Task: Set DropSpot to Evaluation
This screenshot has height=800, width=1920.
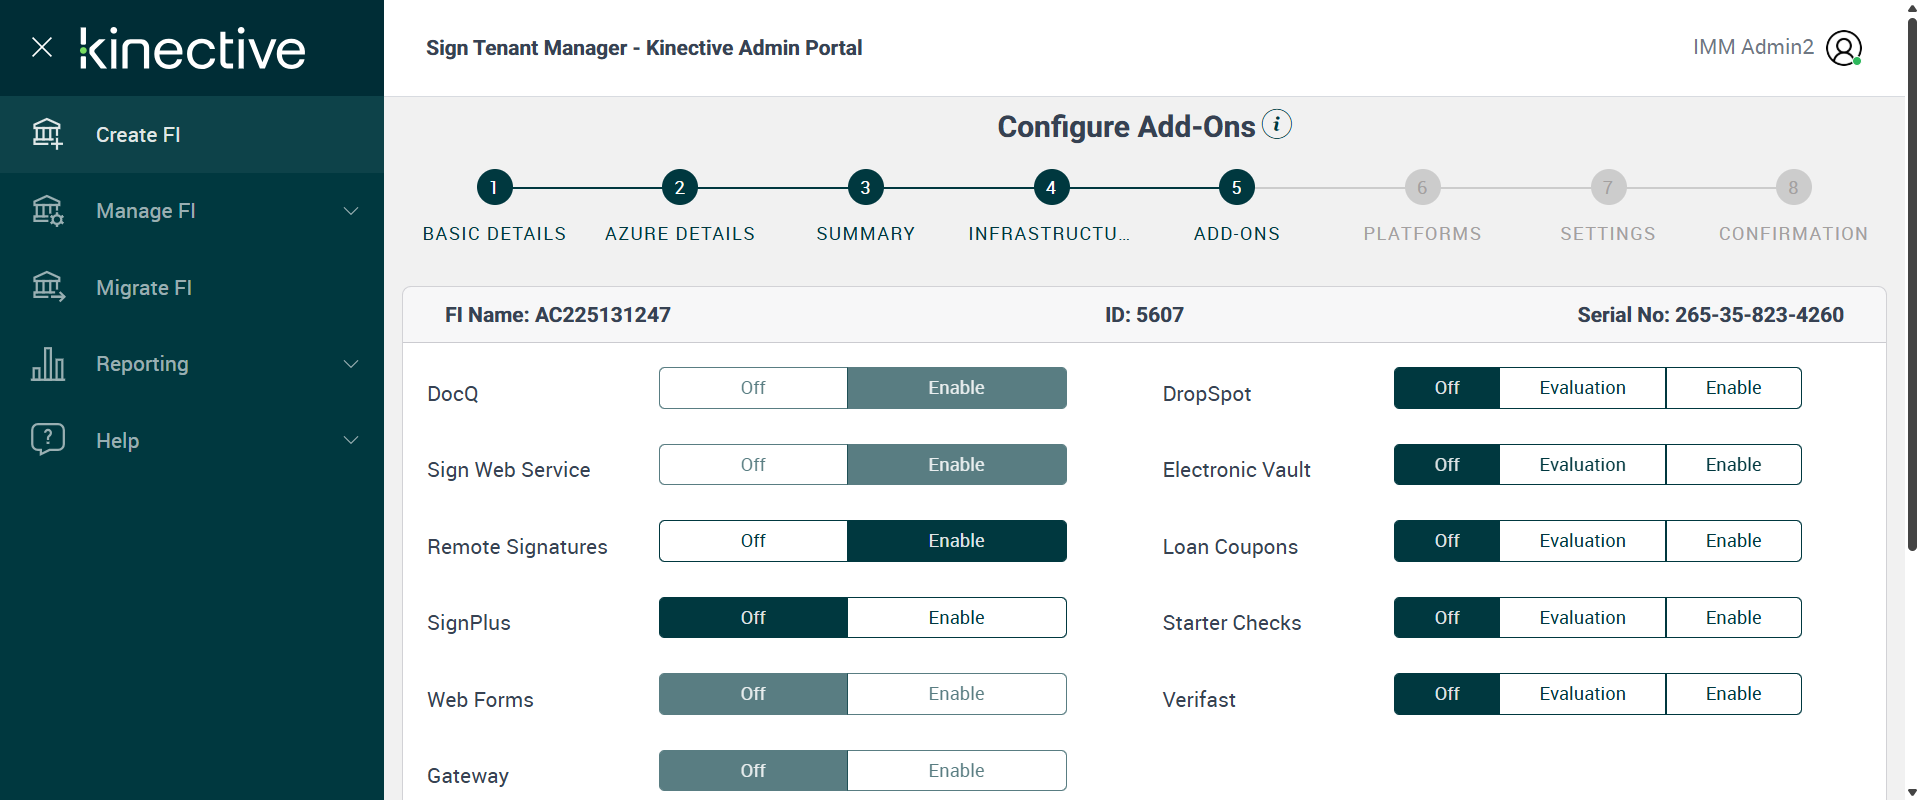Action: (x=1582, y=388)
